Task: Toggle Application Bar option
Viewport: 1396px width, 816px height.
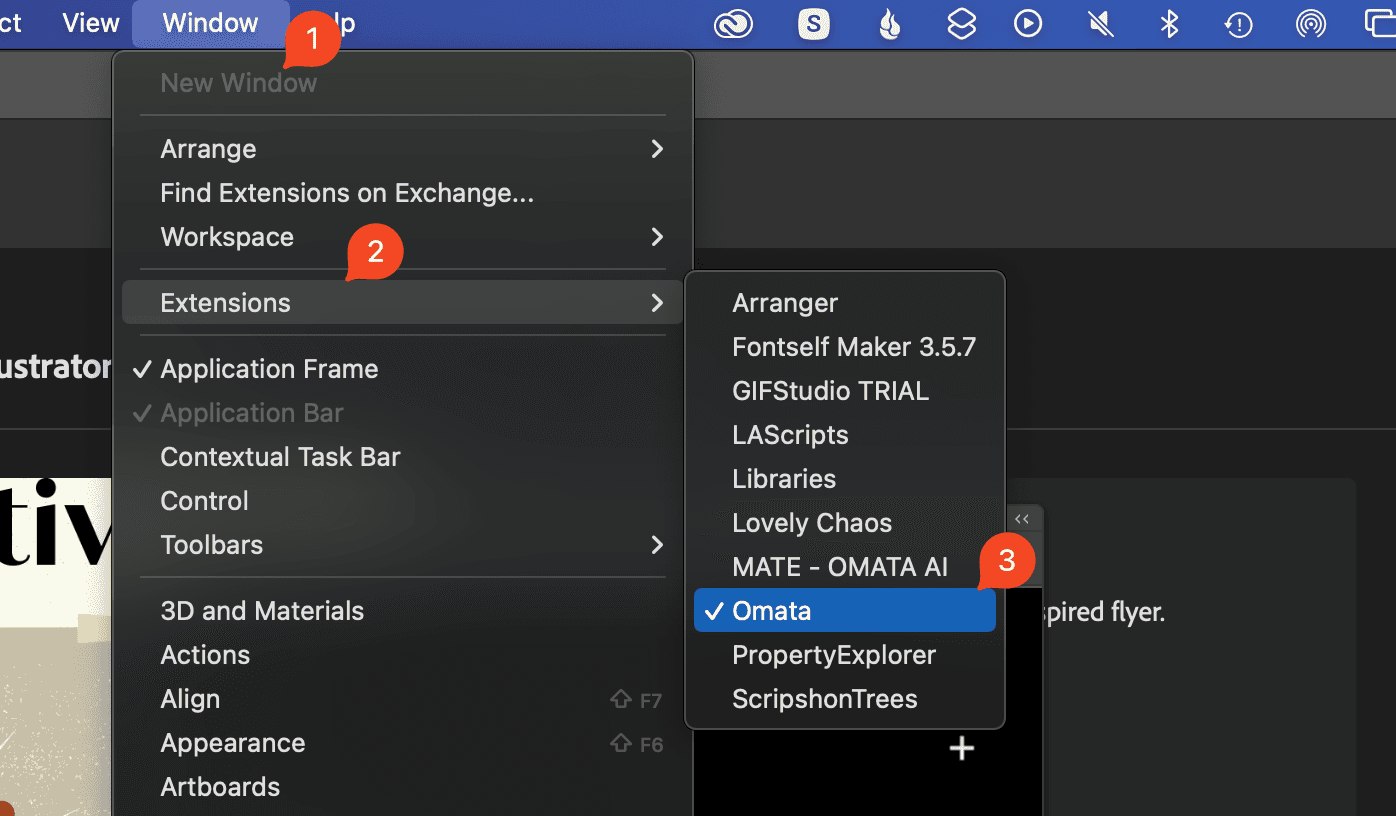Action: tap(403, 413)
